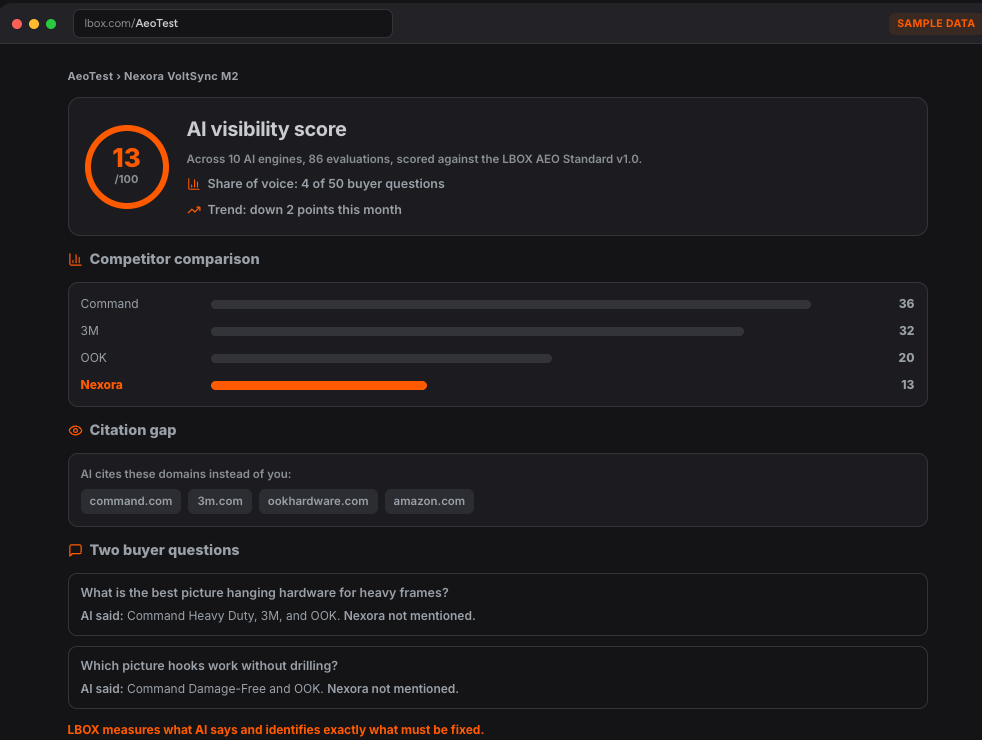982x740 pixels.
Task: Click the orange 13/100 score ring
Action: (x=127, y=167)
